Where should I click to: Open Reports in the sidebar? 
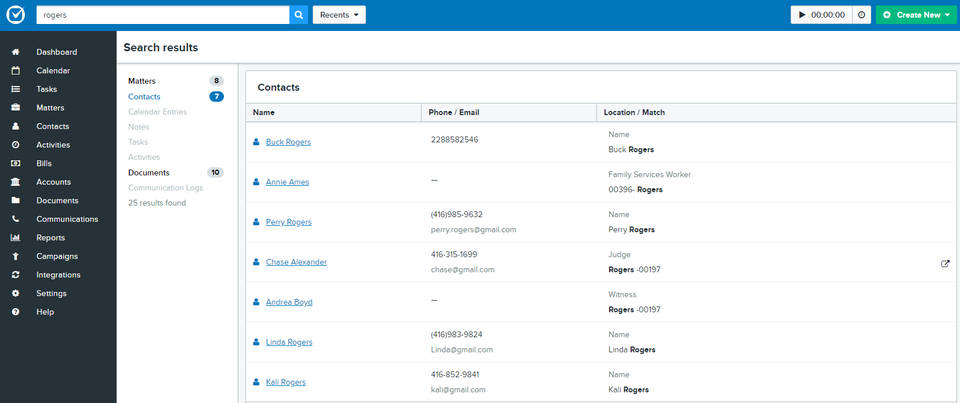tap(51, 238)
